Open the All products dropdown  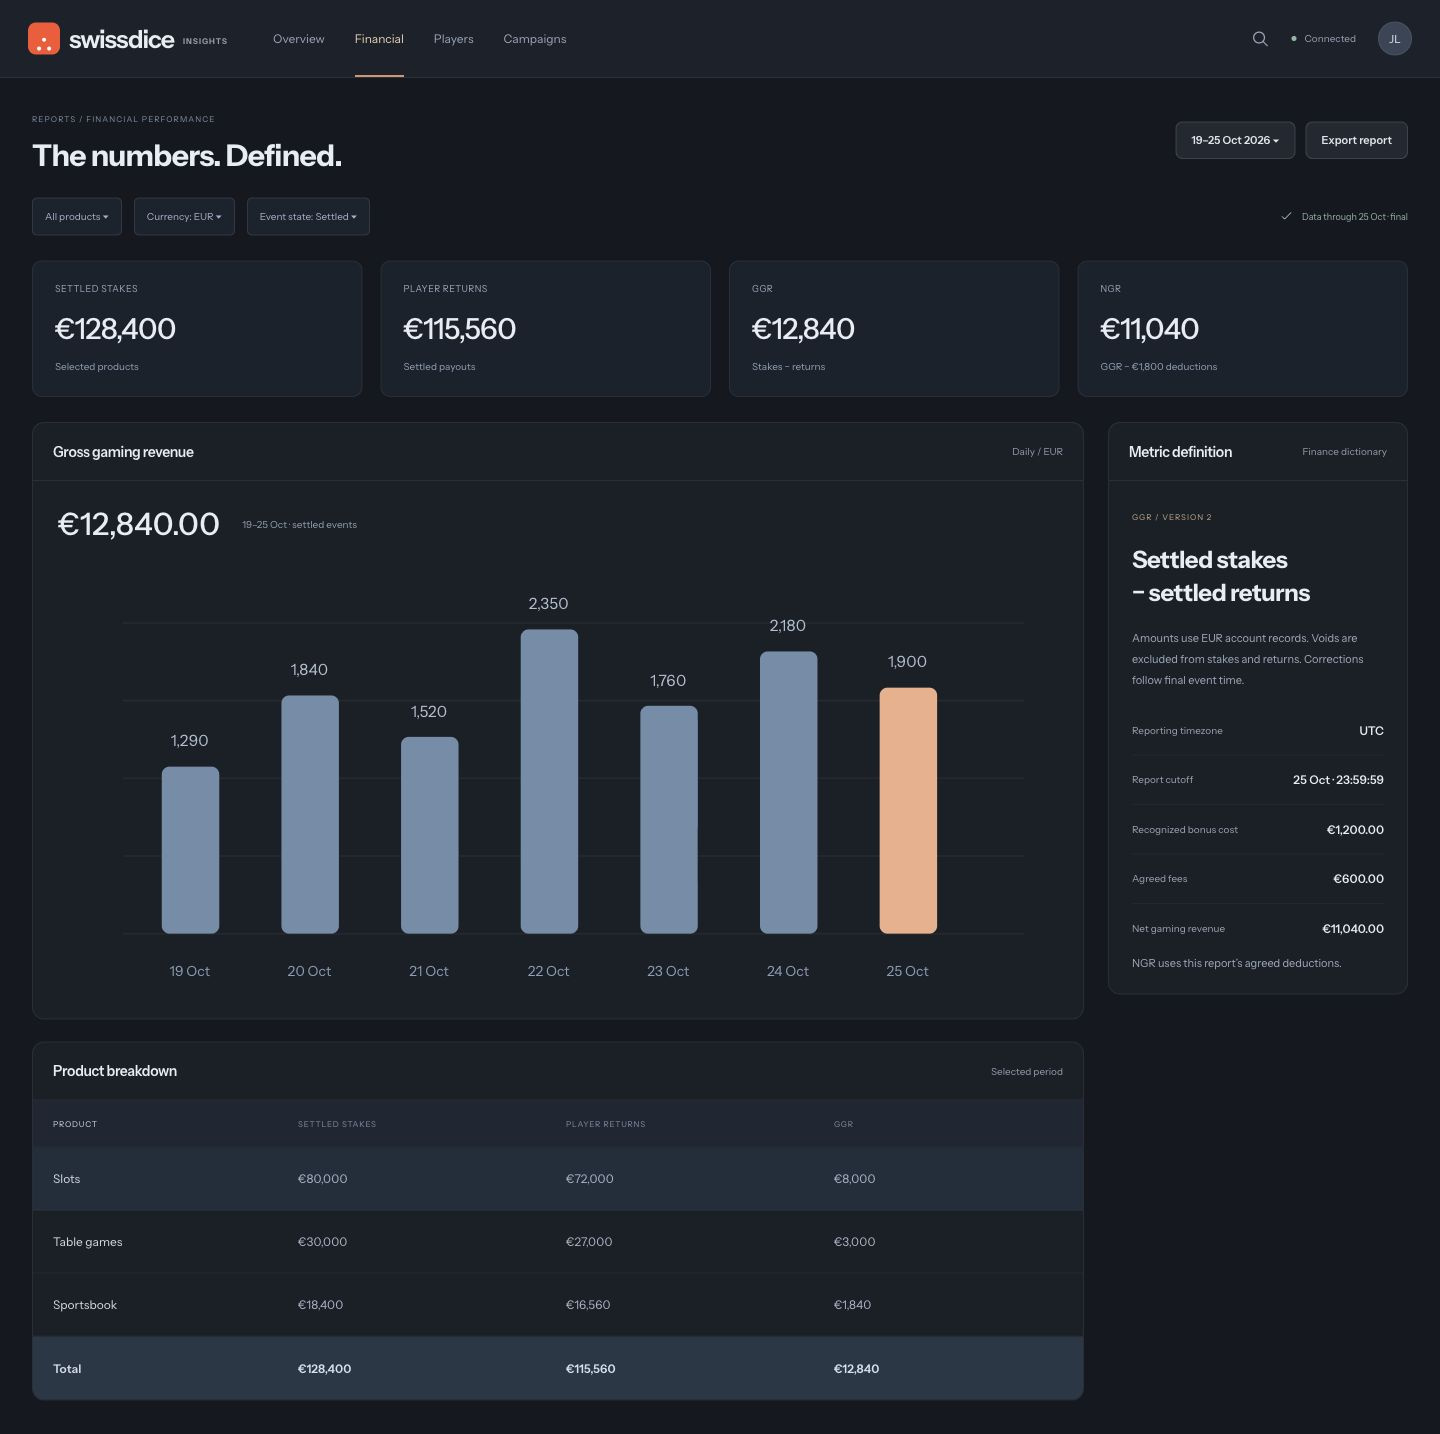(x=77, y=217)
